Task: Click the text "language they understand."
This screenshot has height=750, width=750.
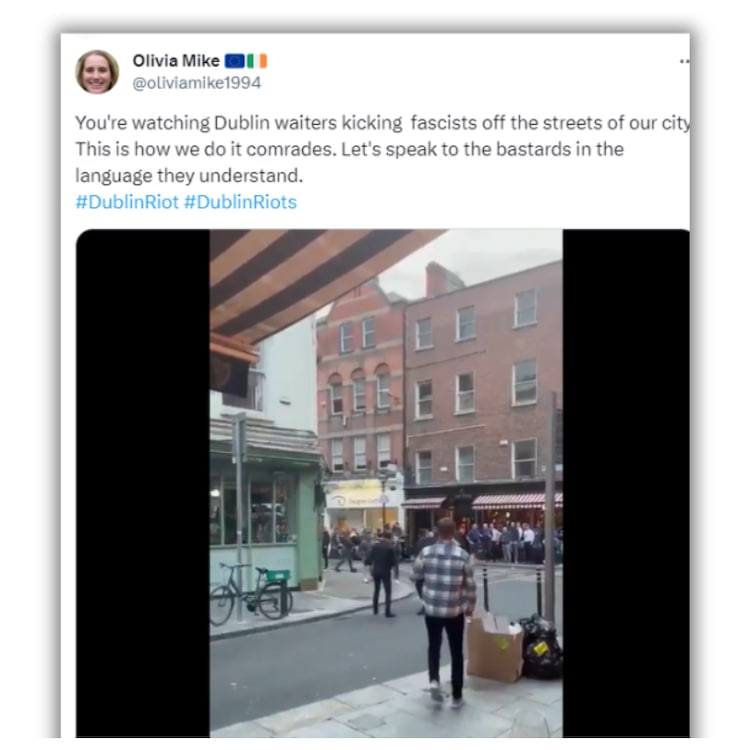Action: pos(189,176)
